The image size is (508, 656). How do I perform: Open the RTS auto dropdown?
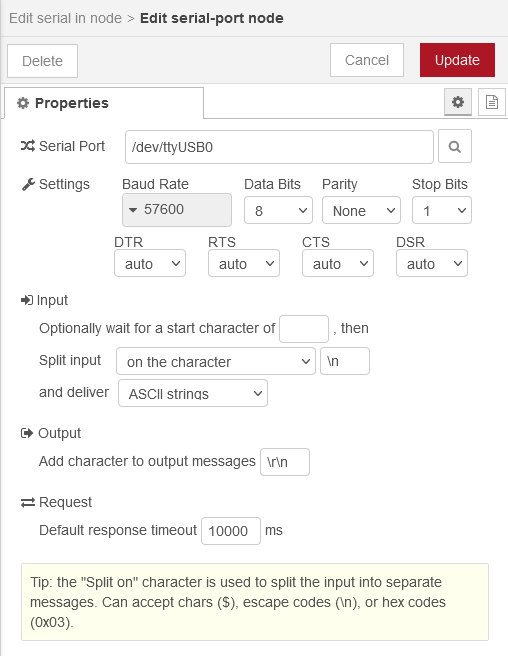[x=244, y=263]
